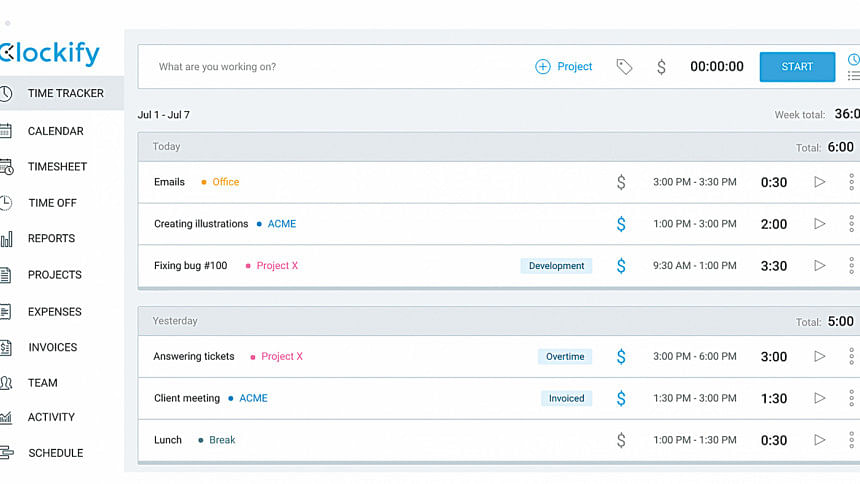Click the Schedule sidebar icon
The height and width of the screenshot is (484, 860).
click(6, 453)
